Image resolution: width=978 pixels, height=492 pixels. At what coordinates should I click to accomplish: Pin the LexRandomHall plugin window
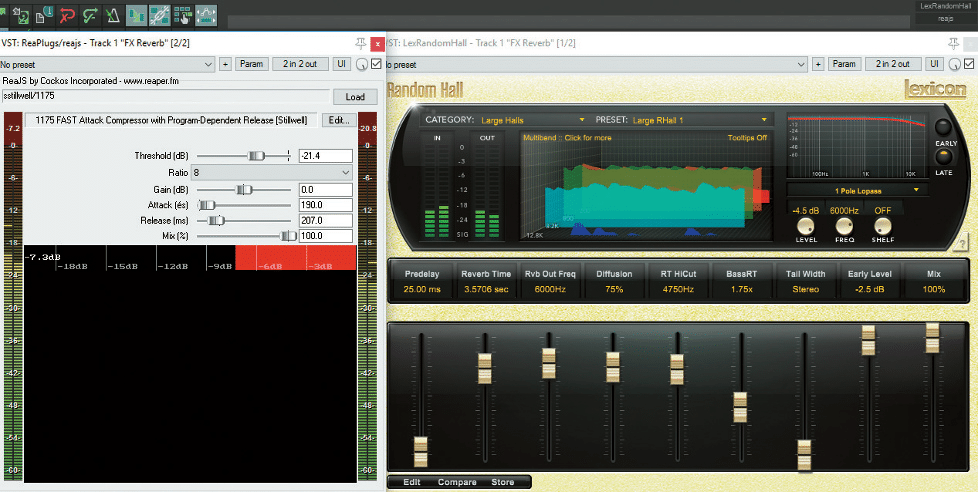(x=952, y=43)
